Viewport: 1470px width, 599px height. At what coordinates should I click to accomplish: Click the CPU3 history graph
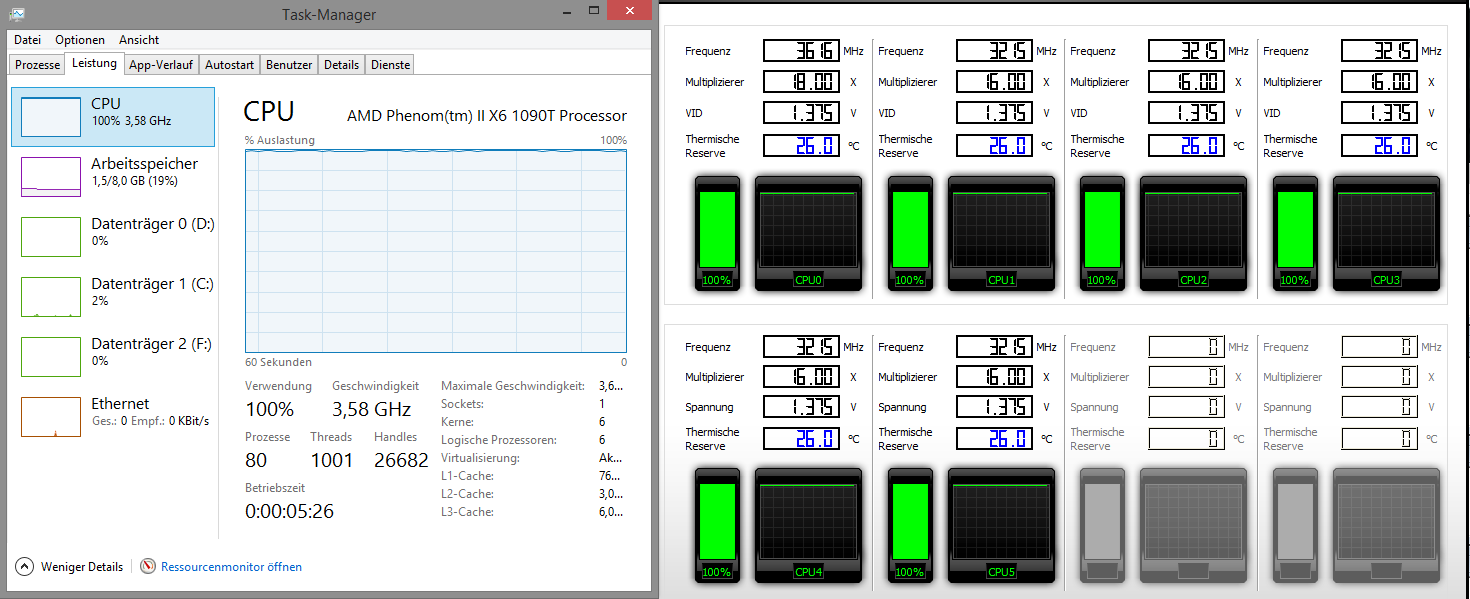pyautogui.click(x=1386, y=229)
